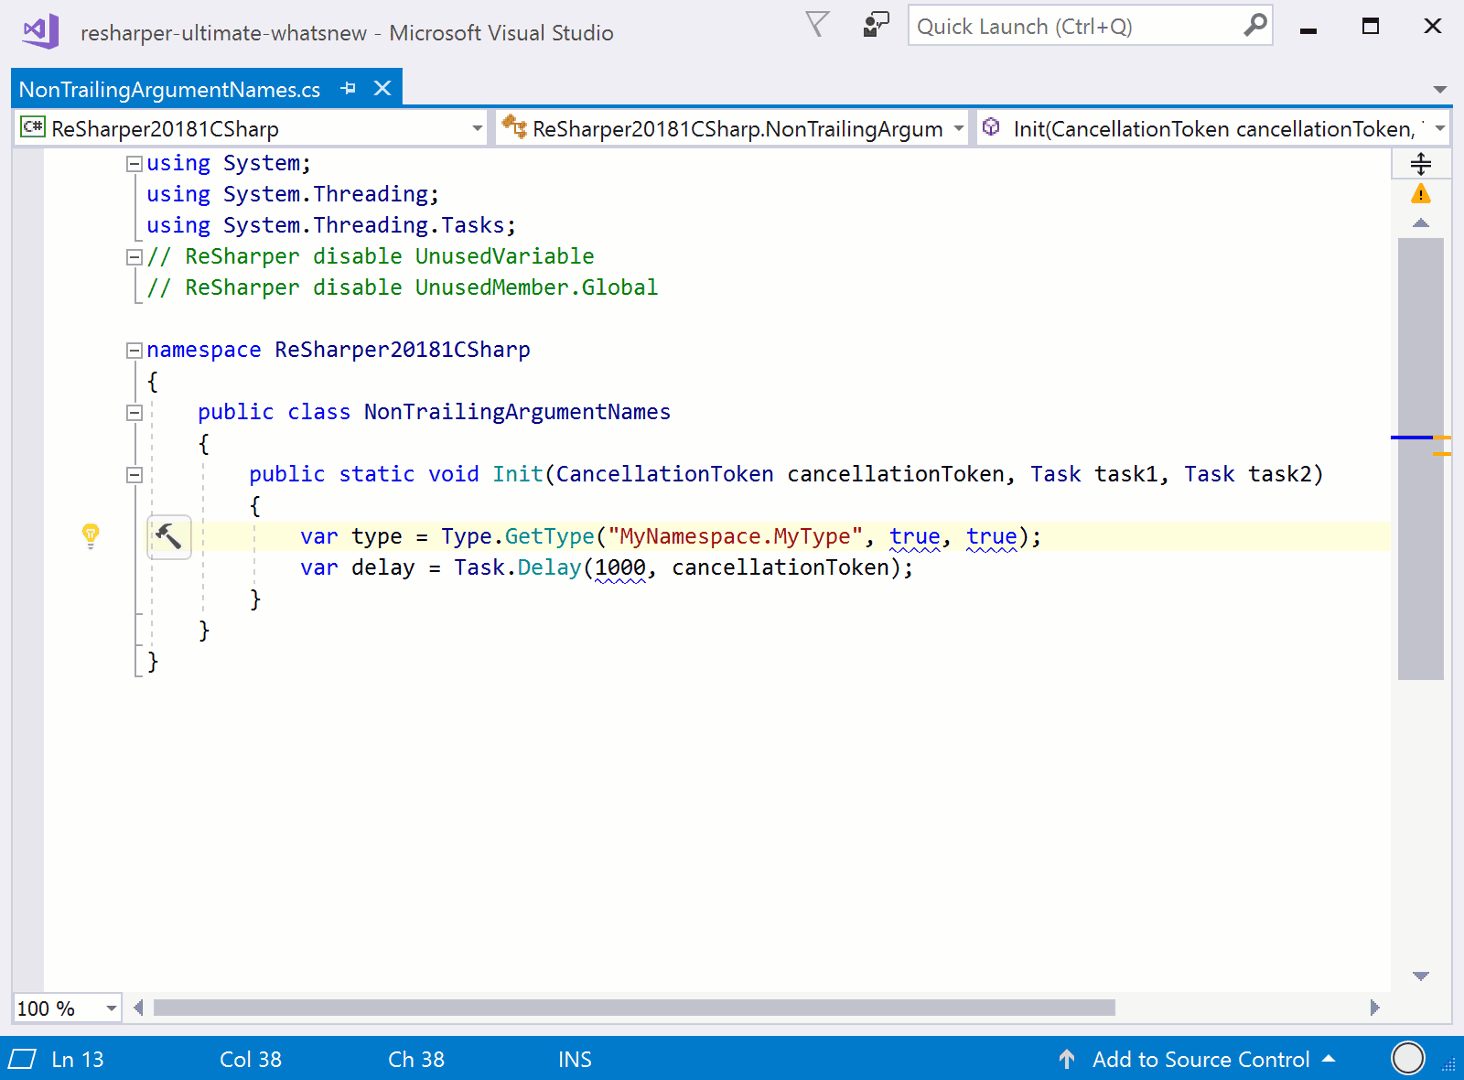This screenshot has width=1464, height=1080.
Task: Click the warning triangle analysis indicator
Action: point(1420,194)
